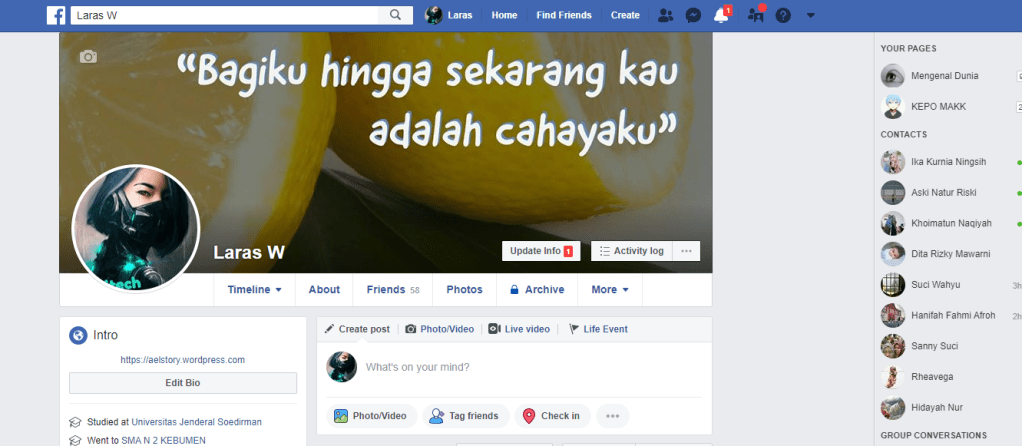
Task: Click the Update Info button
Action: [540, 251]
